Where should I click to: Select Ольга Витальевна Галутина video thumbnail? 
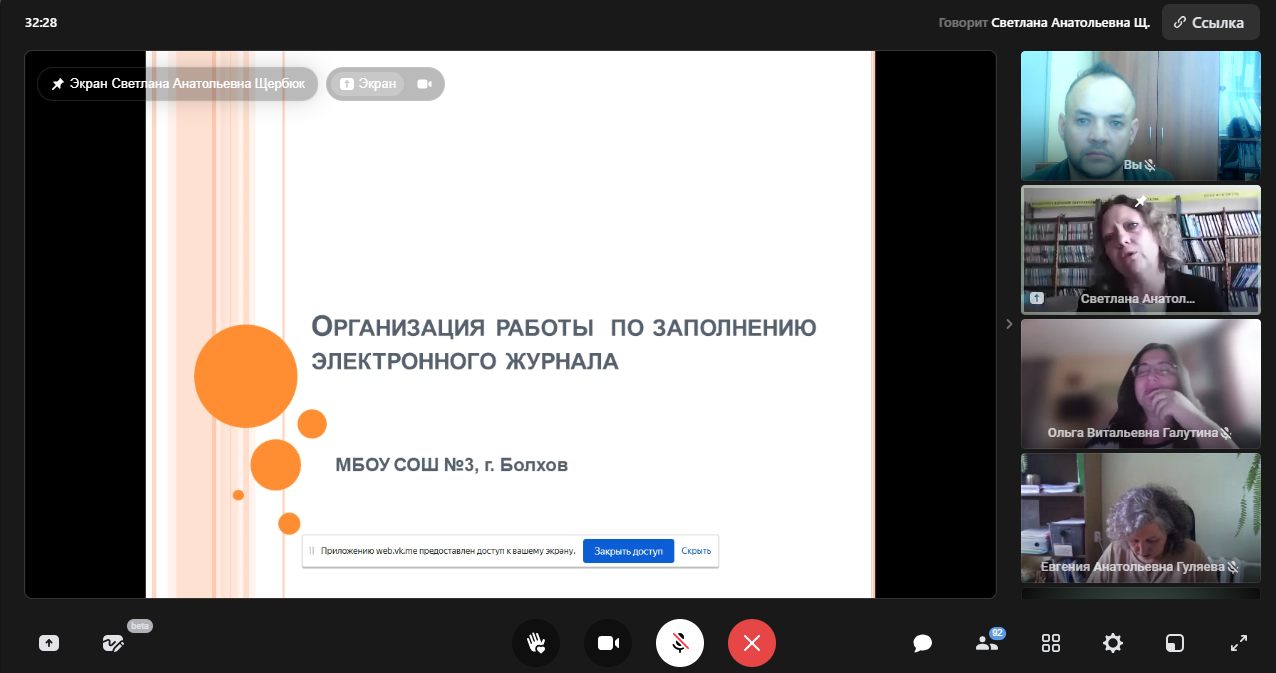[x=1140, y=383]
